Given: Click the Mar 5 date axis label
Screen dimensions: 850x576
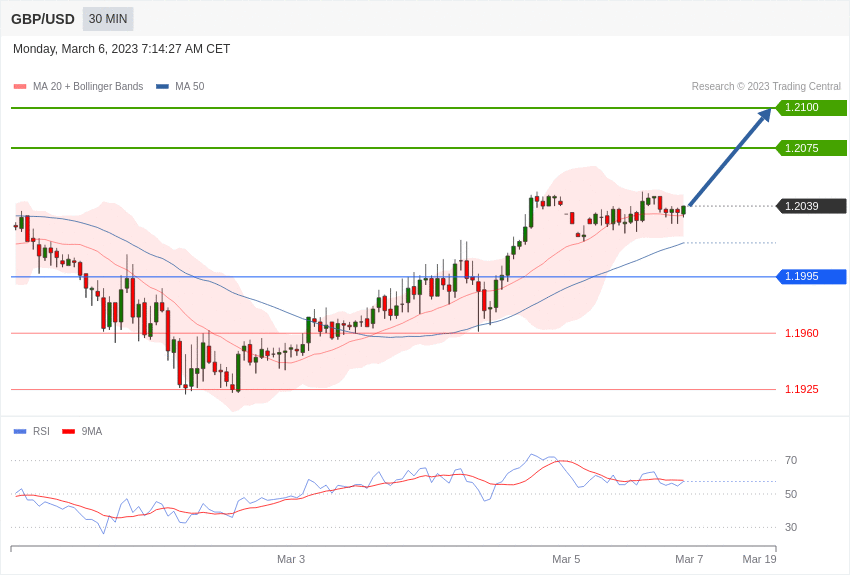Looking at the screenshot, I should click(x=566, y=559).
